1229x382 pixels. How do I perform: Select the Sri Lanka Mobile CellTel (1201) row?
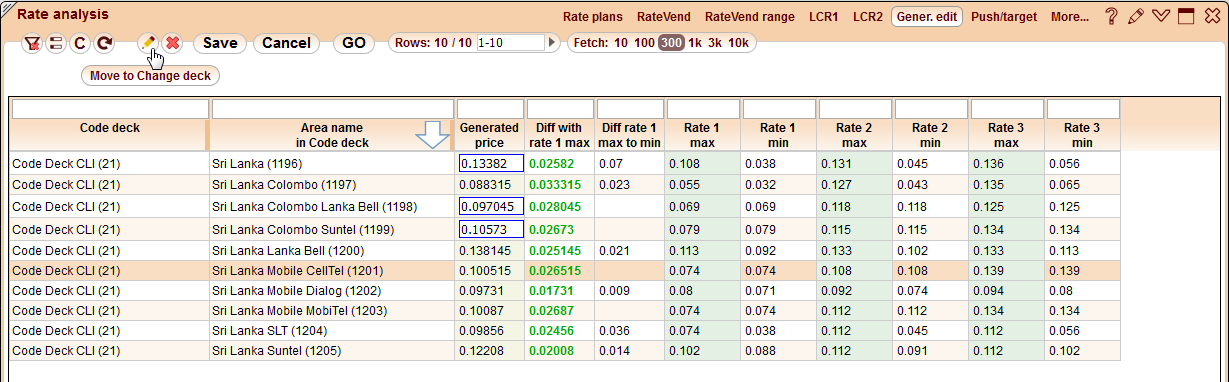coord(565,270)
